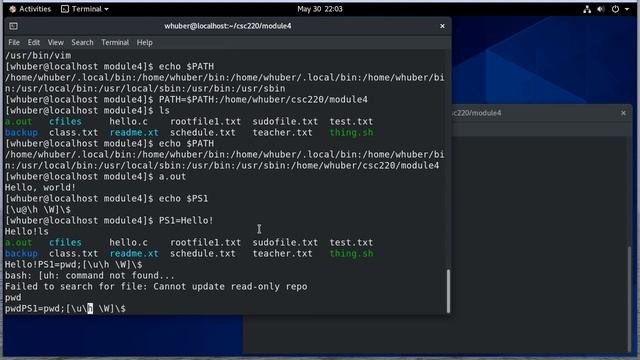Viewport: 640px width, 360px height.
Task: Click 'PATH=$PATH:/home/whuber/csc220/module4' command
Action: [263, 100]
